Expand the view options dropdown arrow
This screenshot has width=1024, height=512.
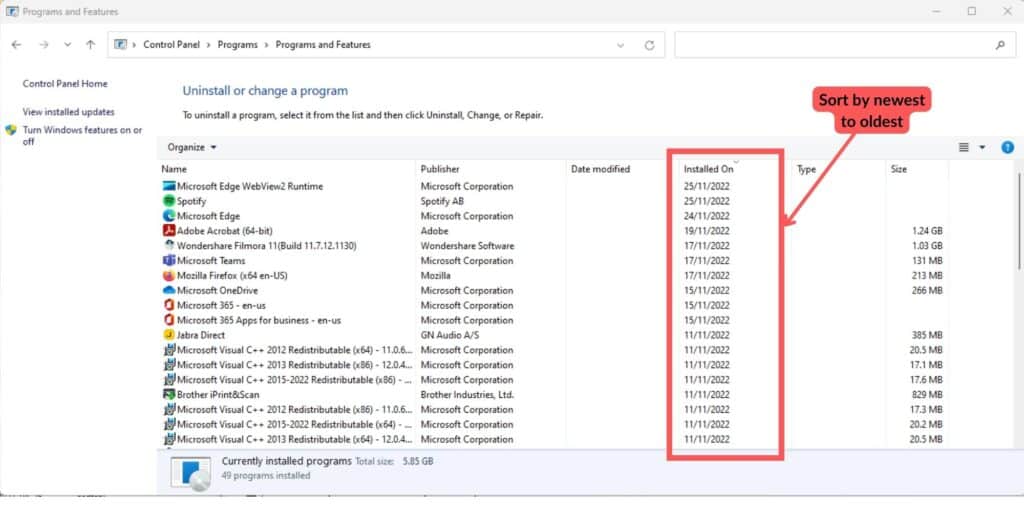pyautogui.click(x=982, y=148)
